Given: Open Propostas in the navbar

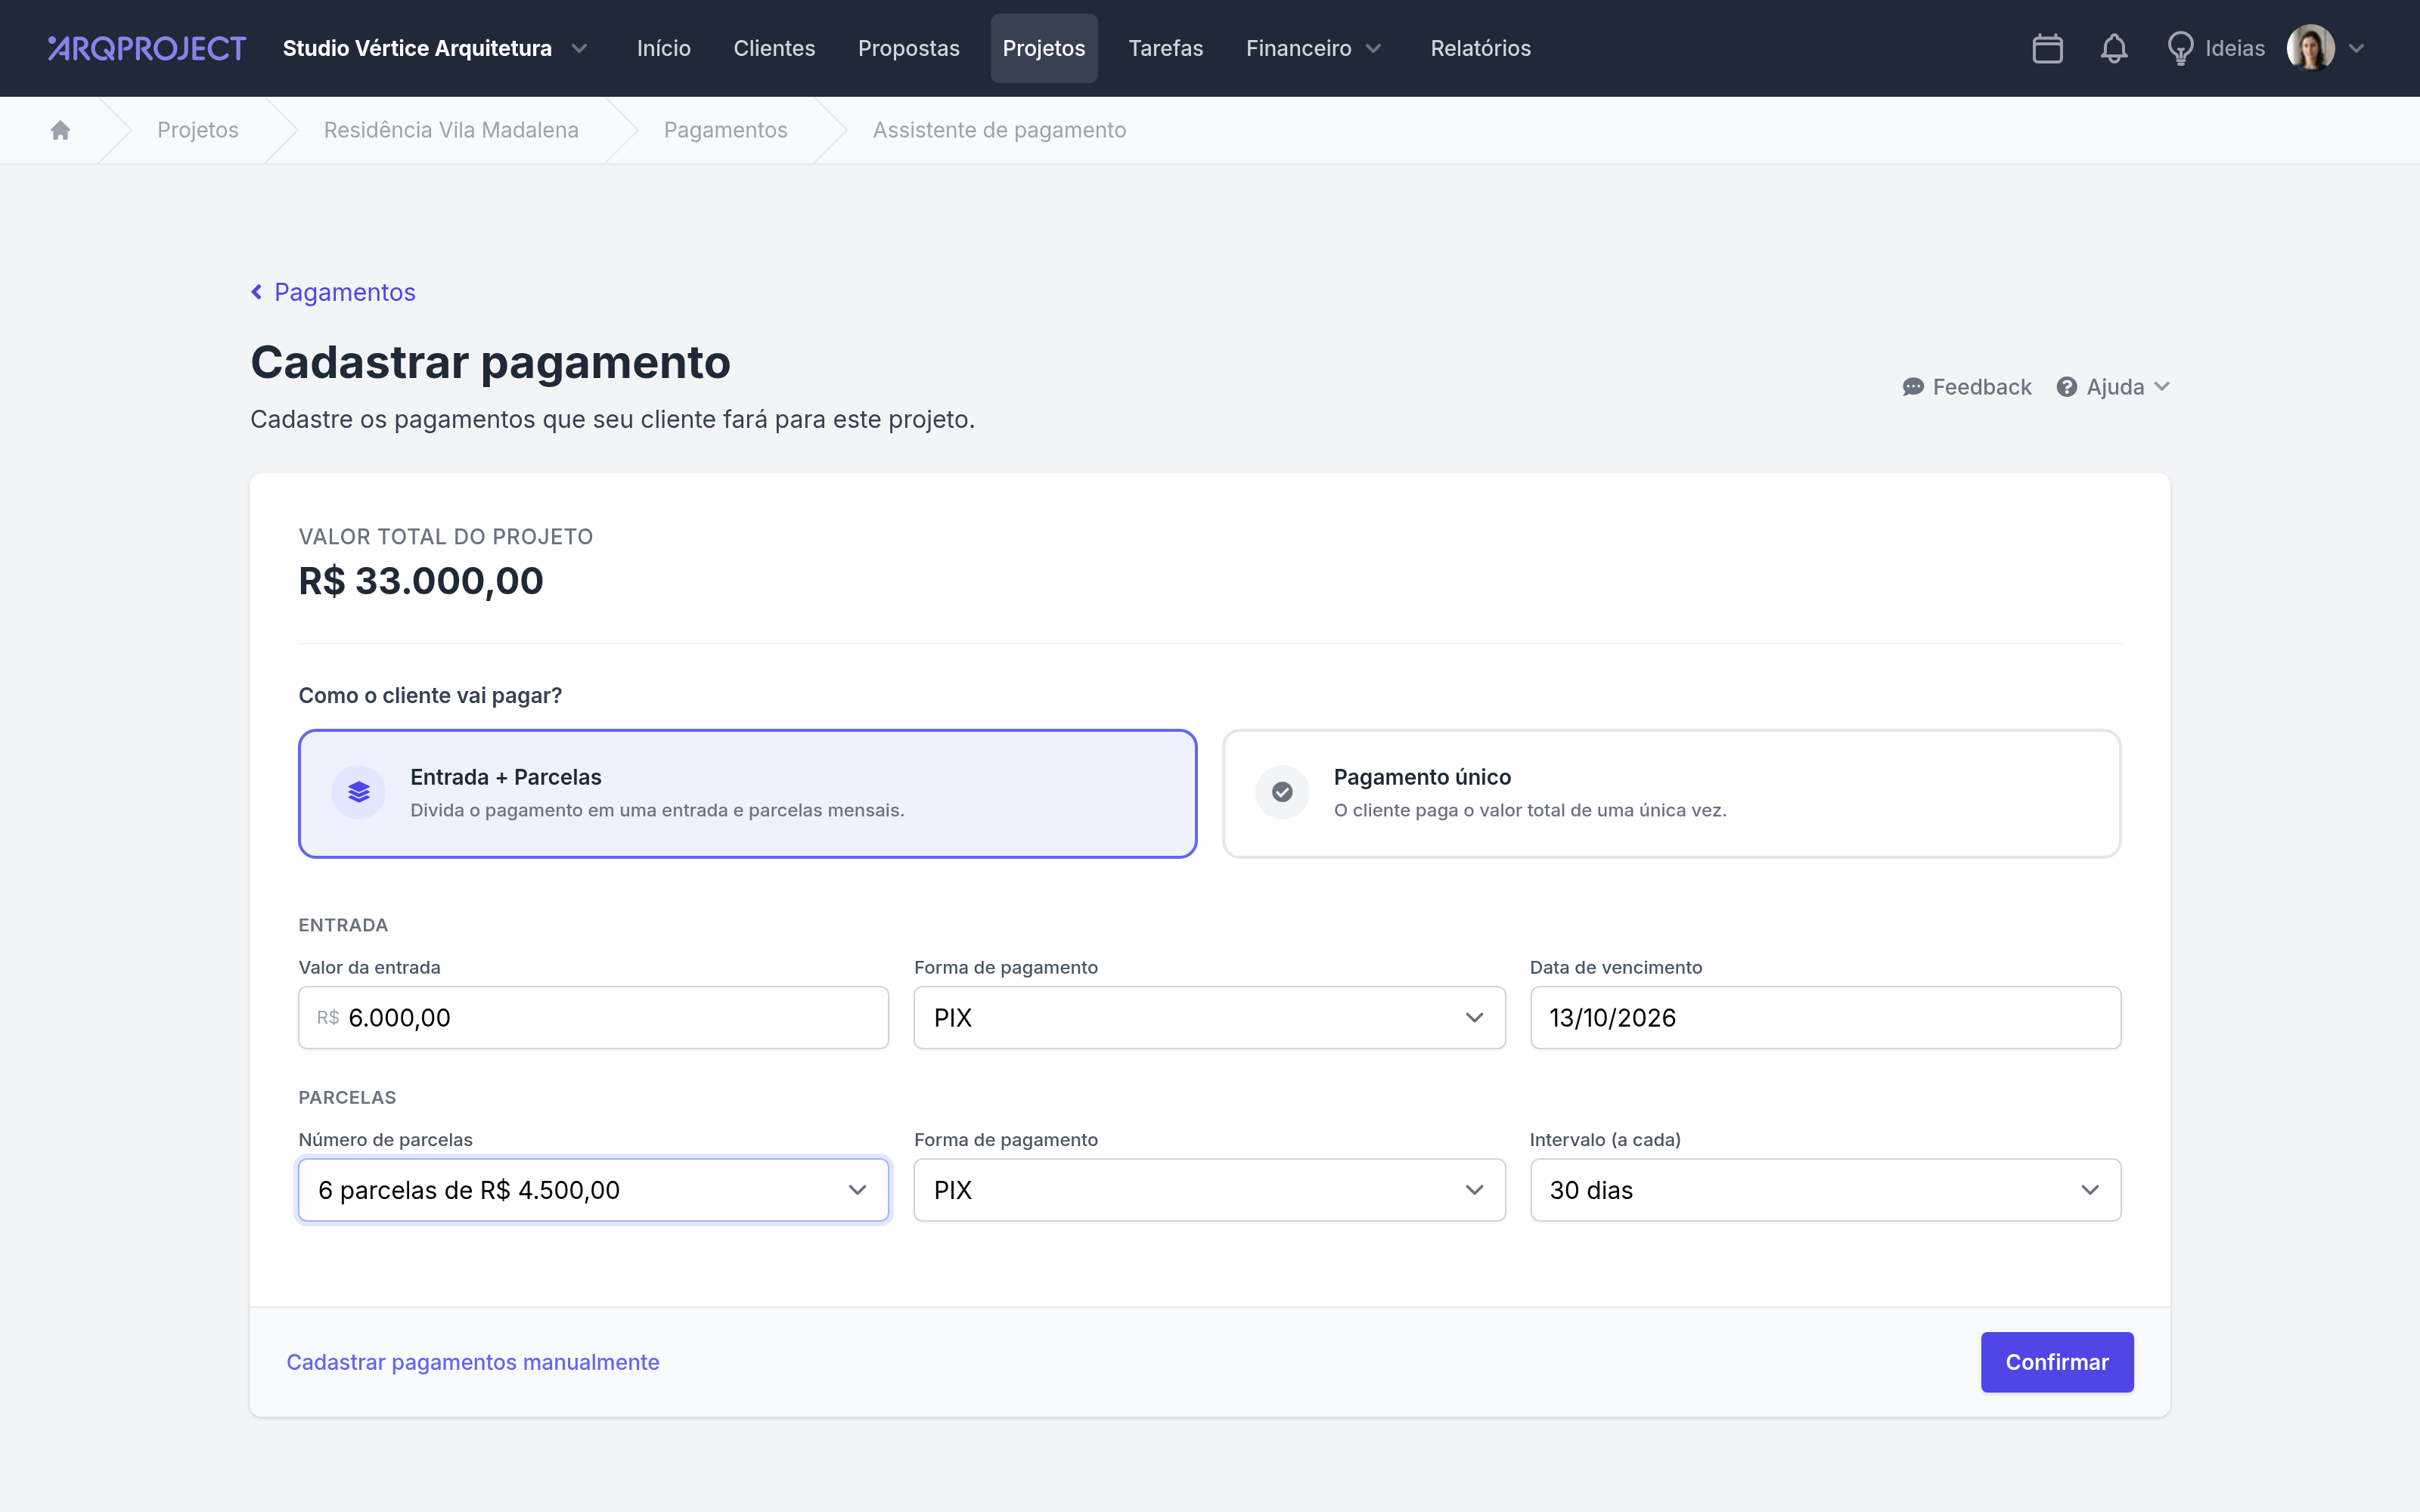Looking at the screenshot, I should pos(908,48).
